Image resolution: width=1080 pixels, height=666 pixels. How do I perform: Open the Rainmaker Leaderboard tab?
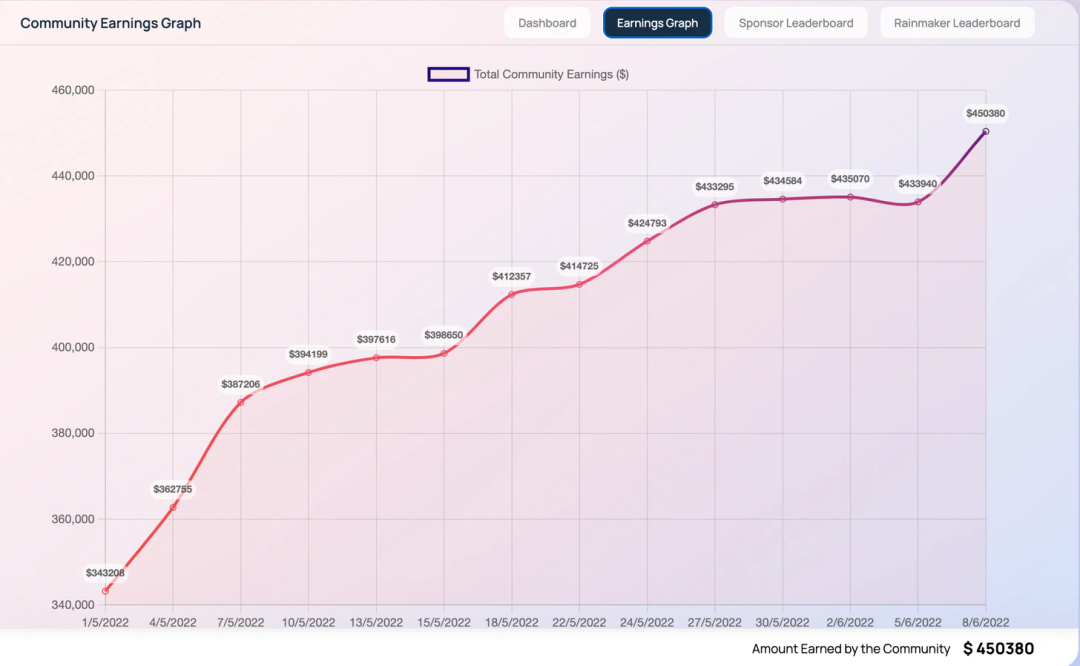click(957, 23)
